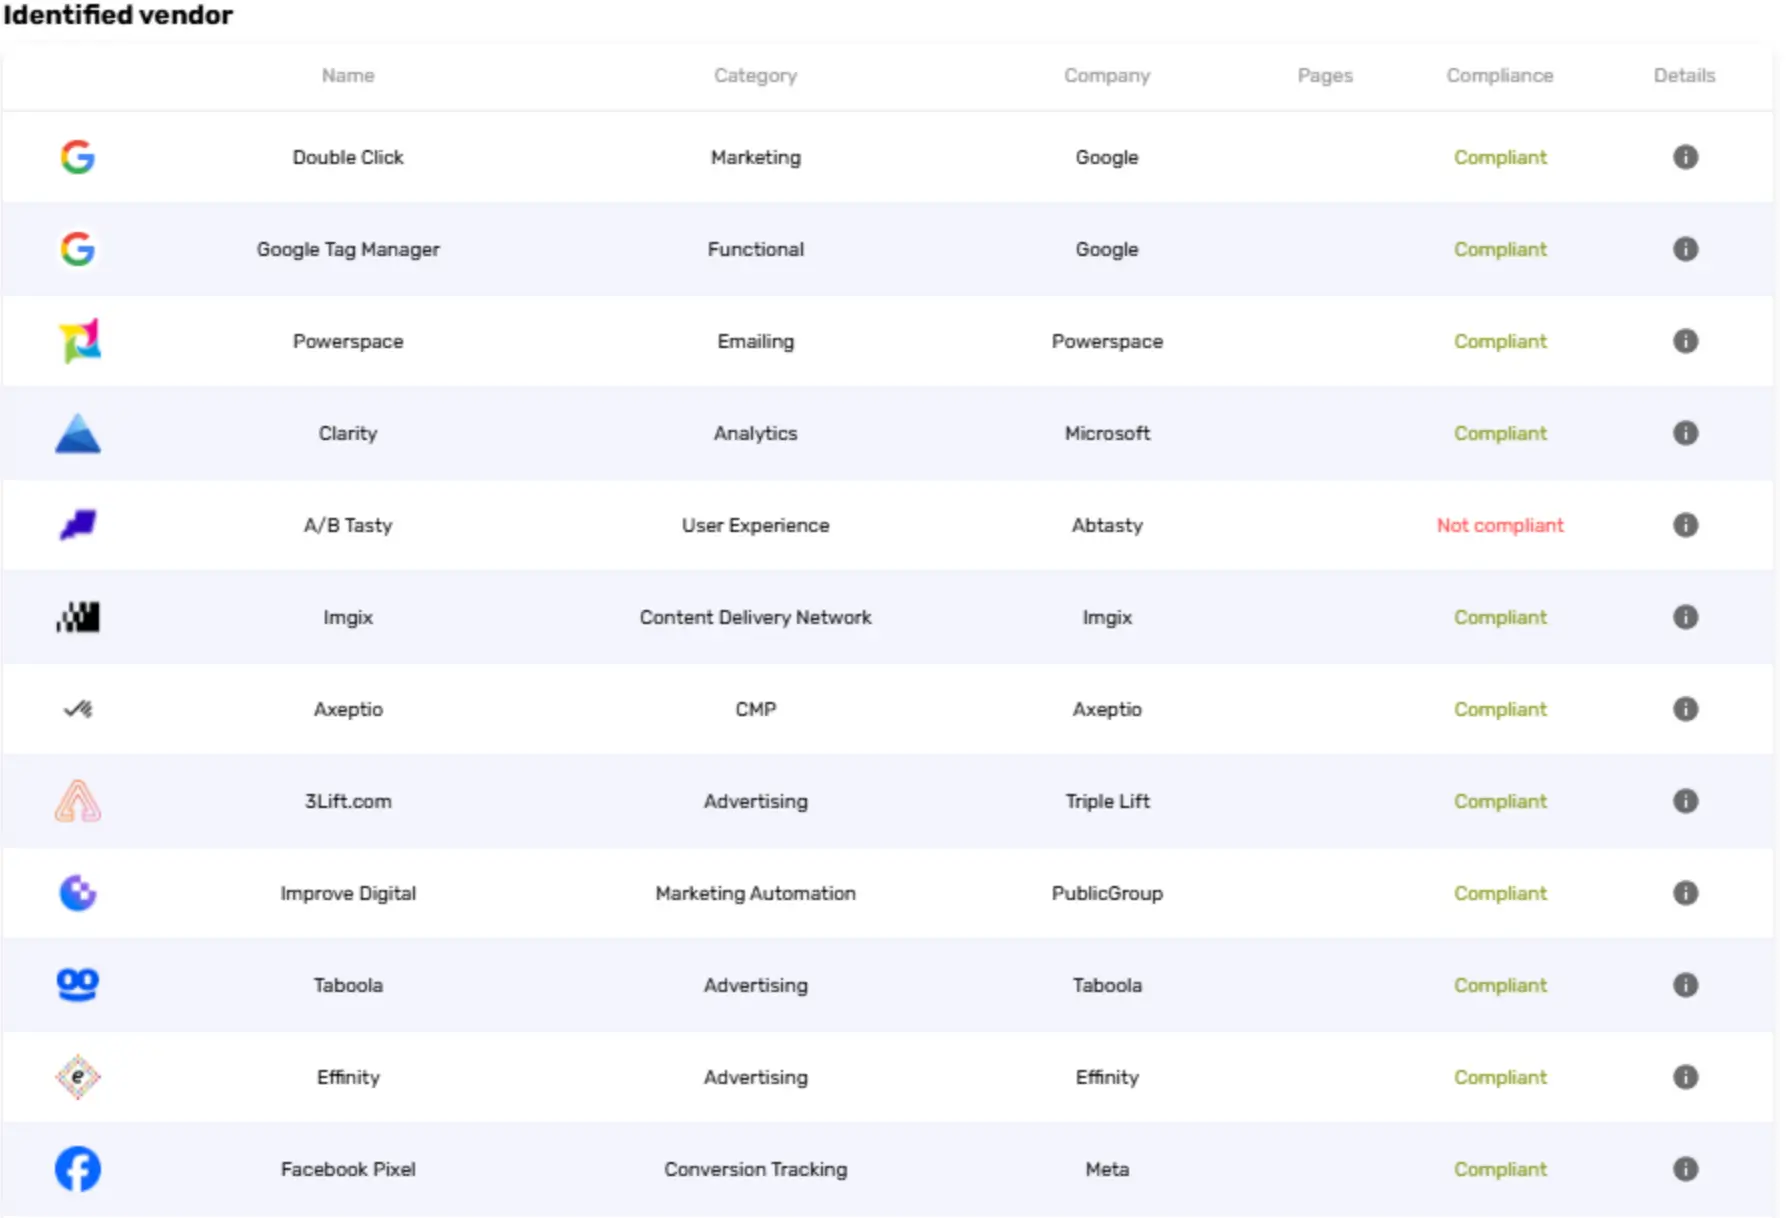Screen dimensions: 1786x1218
Task: Click the Clarity blue triangle logo
Action: [78, 433]
